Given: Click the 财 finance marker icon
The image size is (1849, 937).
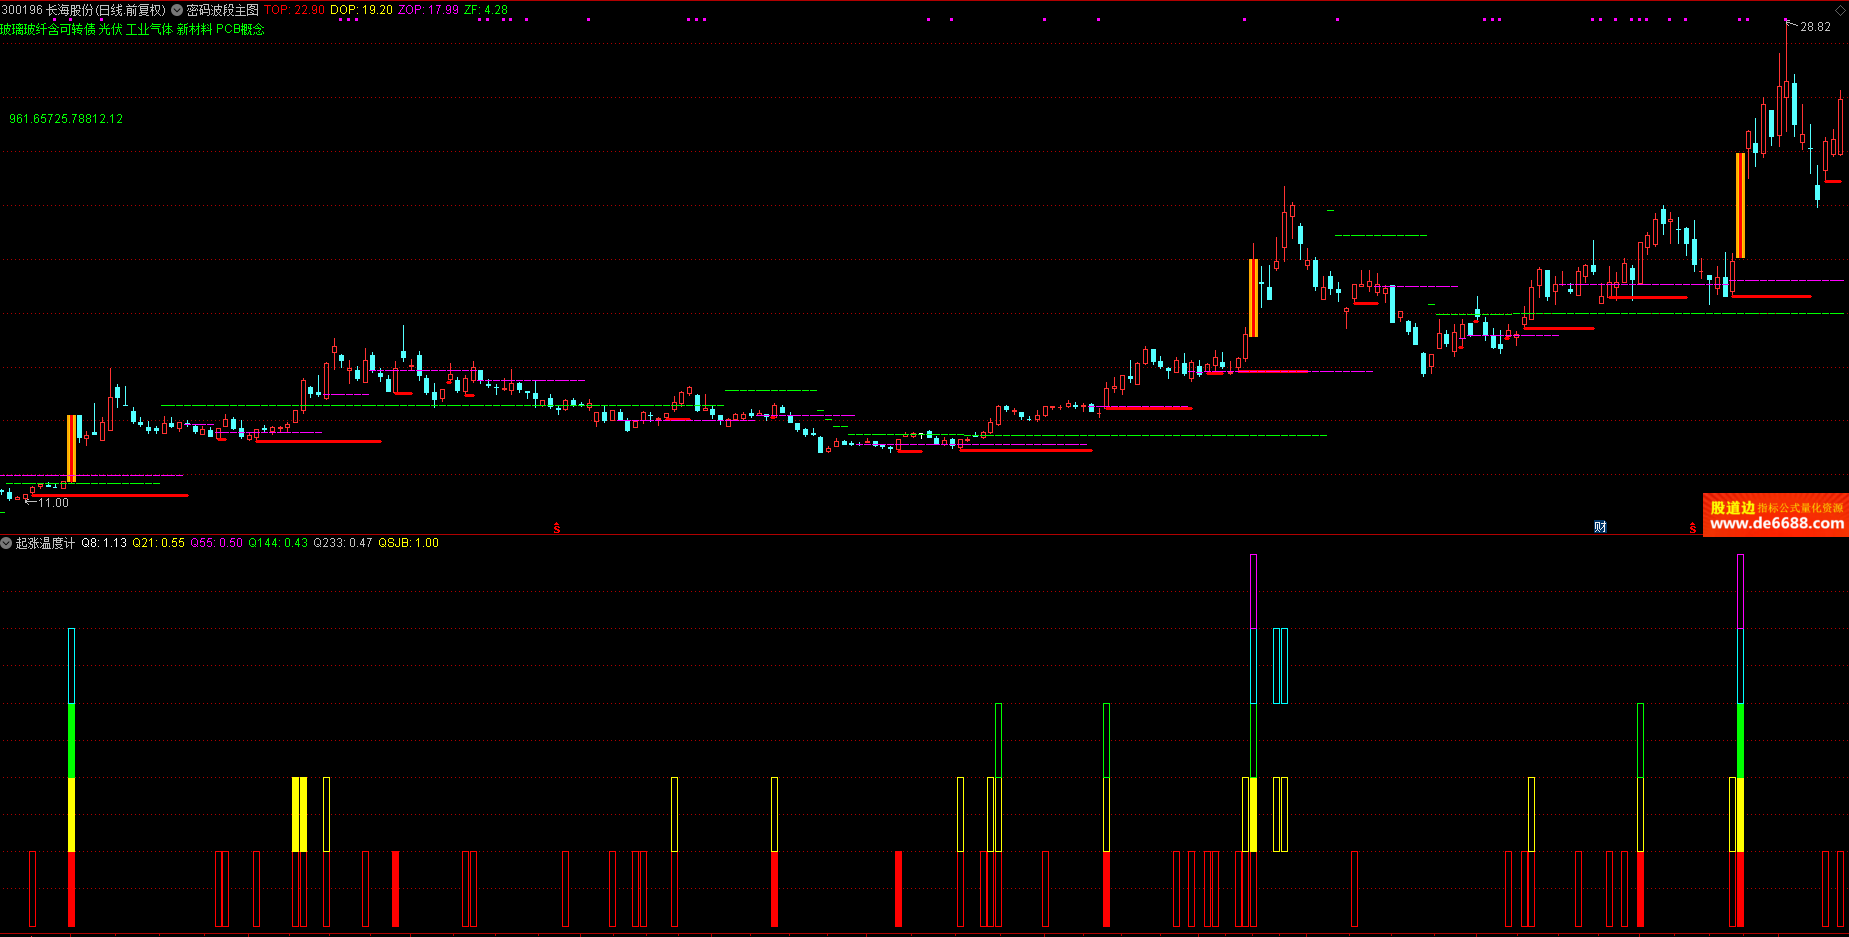Looking at the screenshot, I should coord(1600,527).
